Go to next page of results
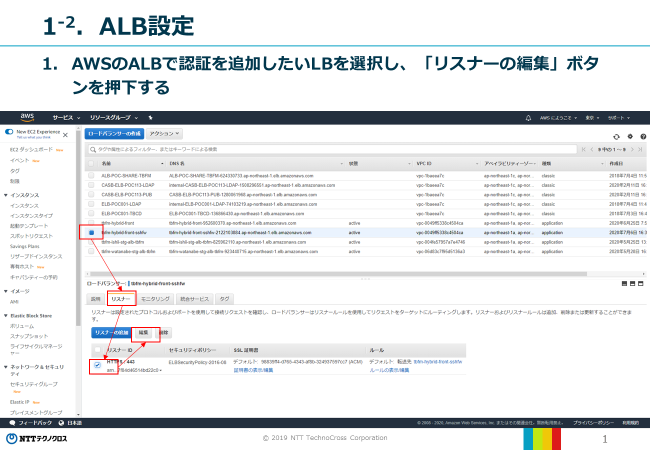This screenshot has width=650, height=450. pyautogui.click(x=632, y=149)
